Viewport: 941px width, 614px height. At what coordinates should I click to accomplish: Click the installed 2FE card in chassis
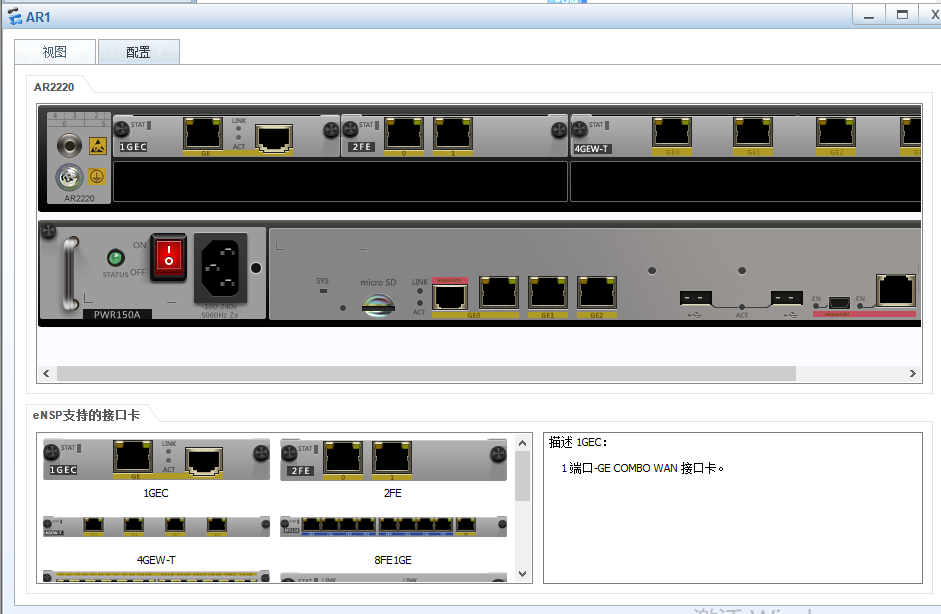[x=454, y=136]
